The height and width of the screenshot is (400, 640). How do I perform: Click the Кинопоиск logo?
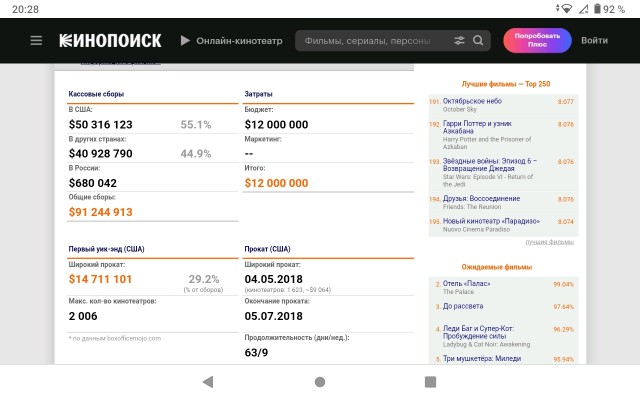point(110,40)
